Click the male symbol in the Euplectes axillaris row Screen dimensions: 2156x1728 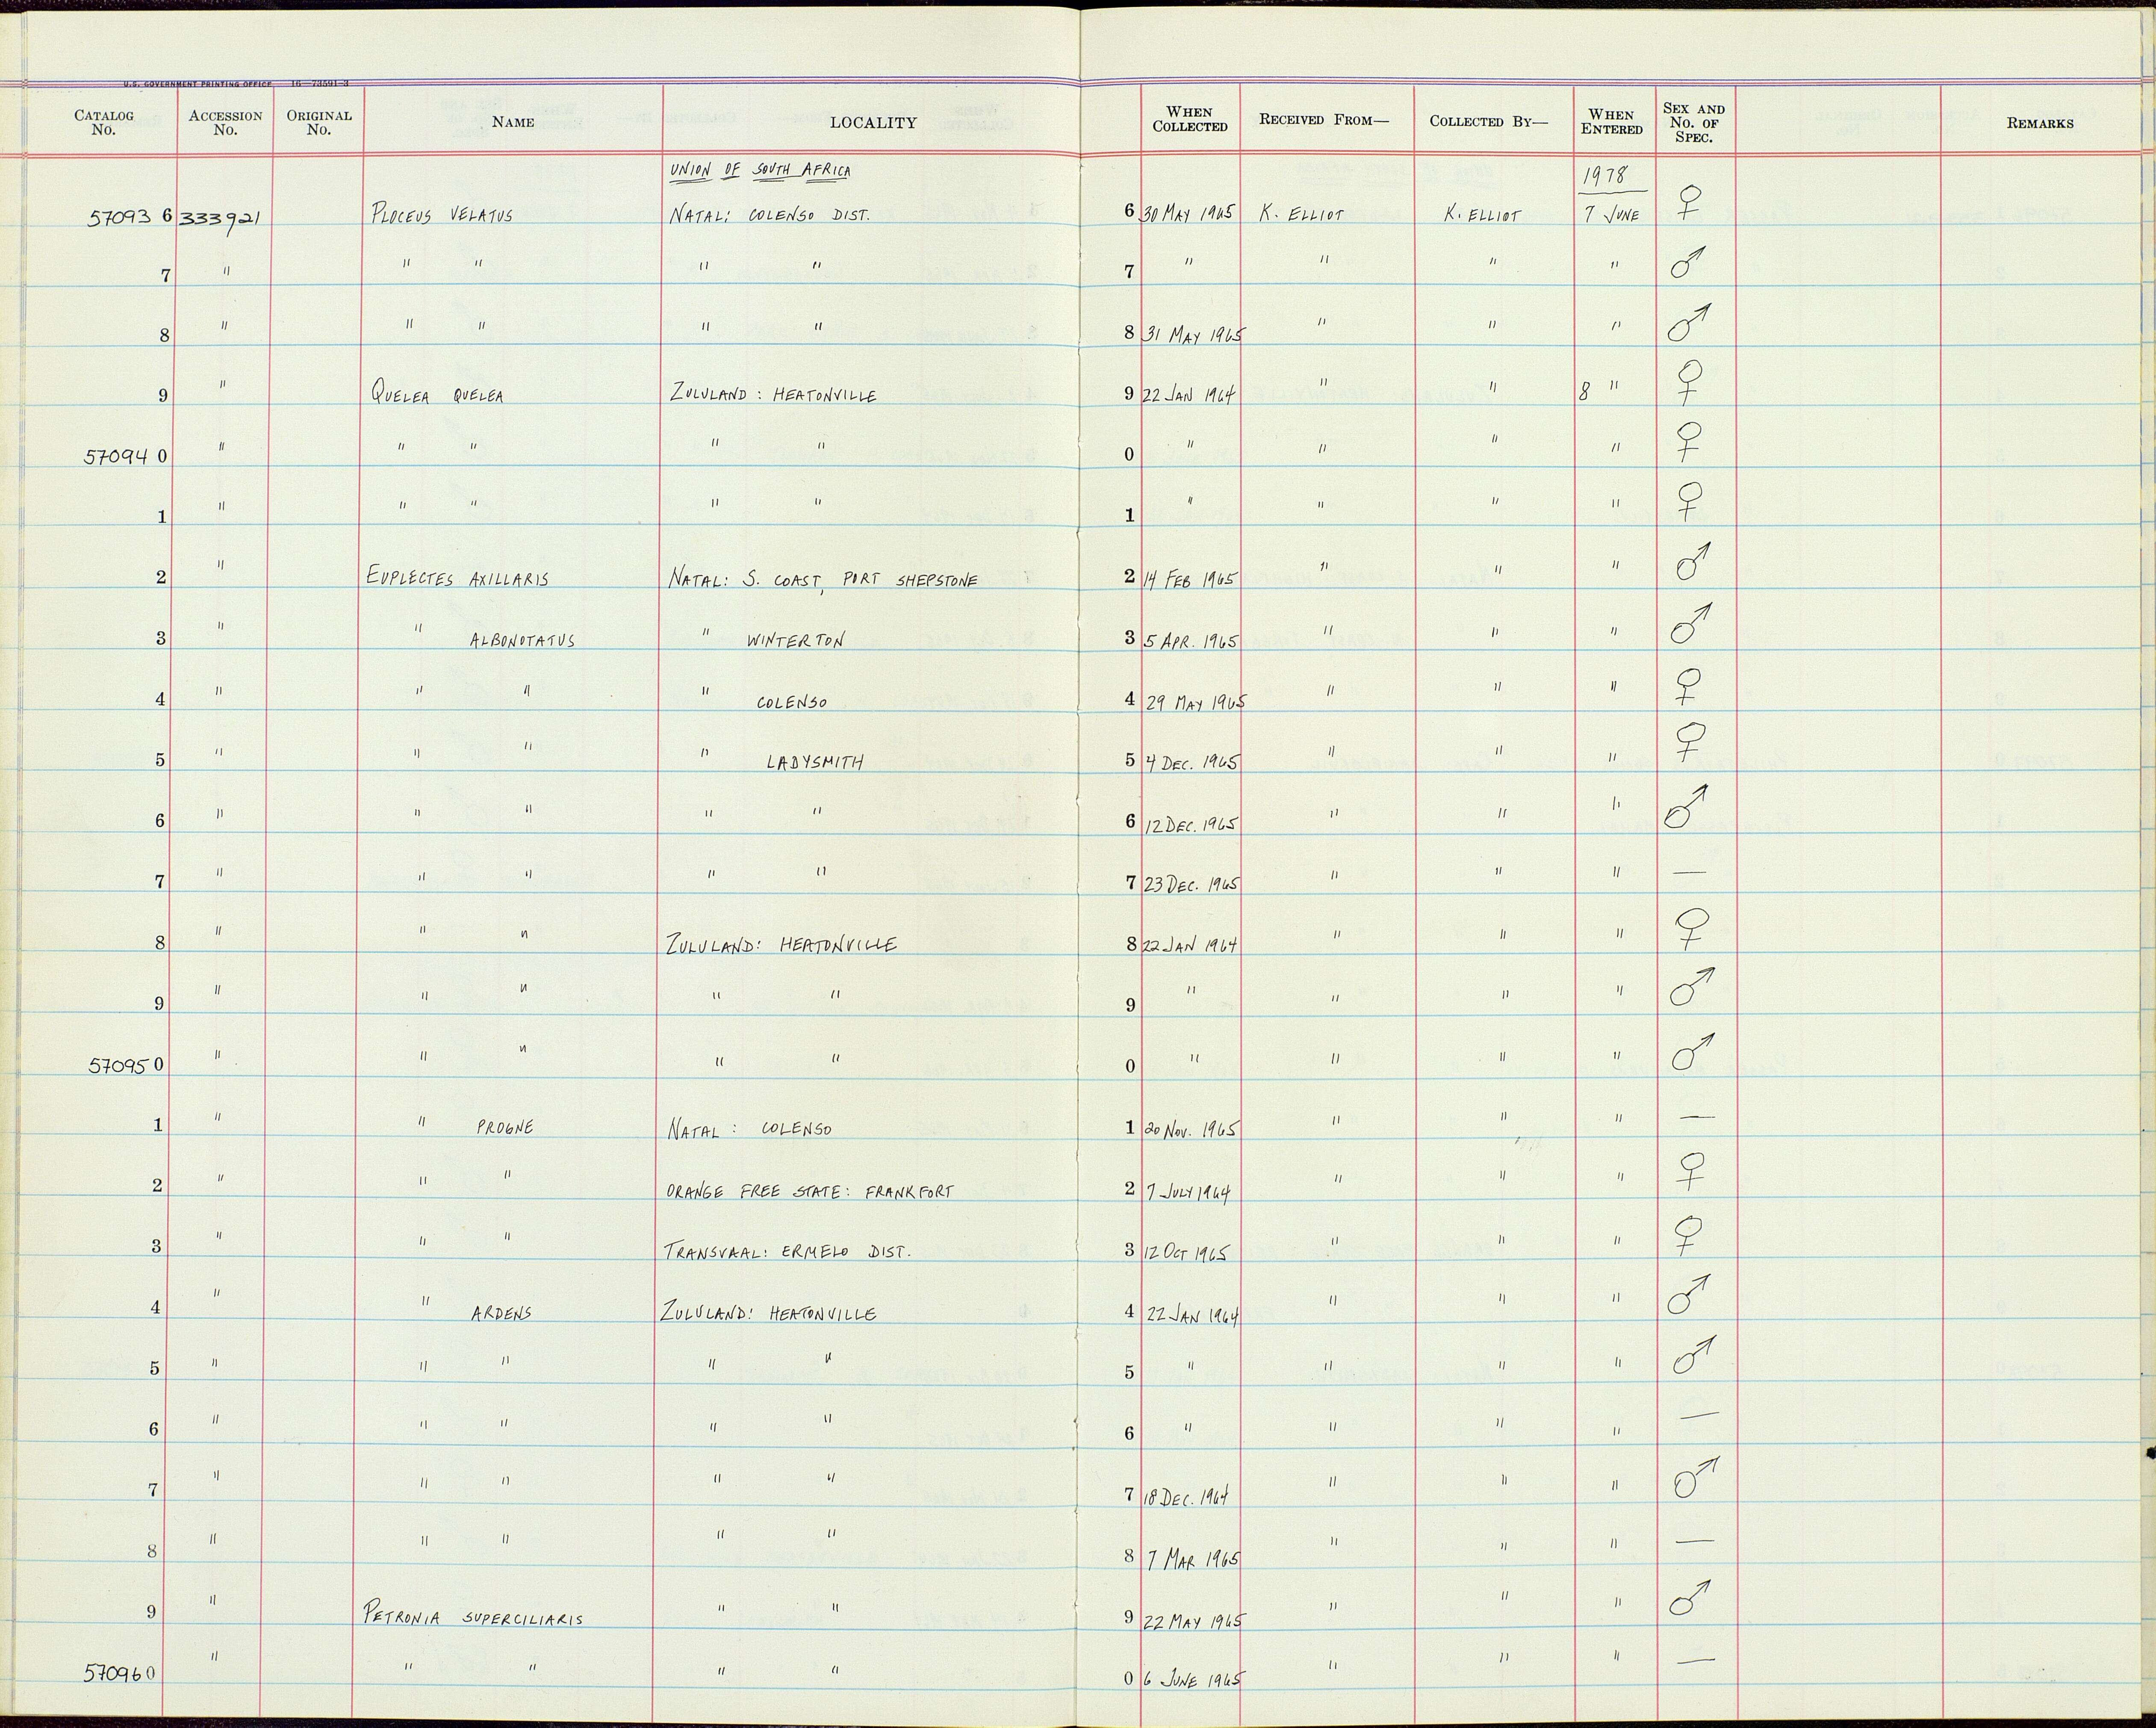click(x=1692, y=562)
